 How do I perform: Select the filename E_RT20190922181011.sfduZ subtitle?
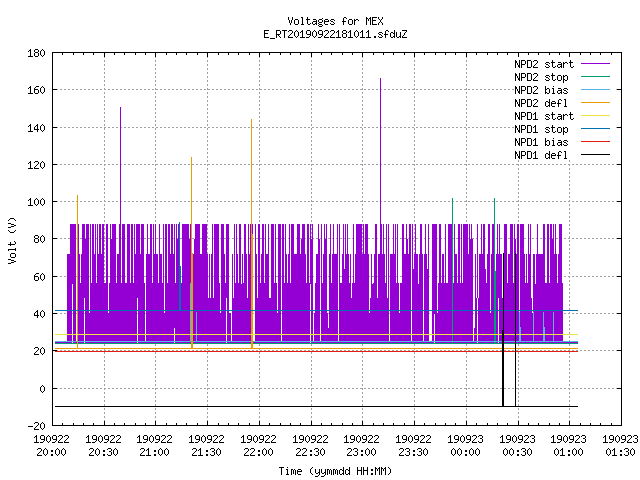[335, 34]
